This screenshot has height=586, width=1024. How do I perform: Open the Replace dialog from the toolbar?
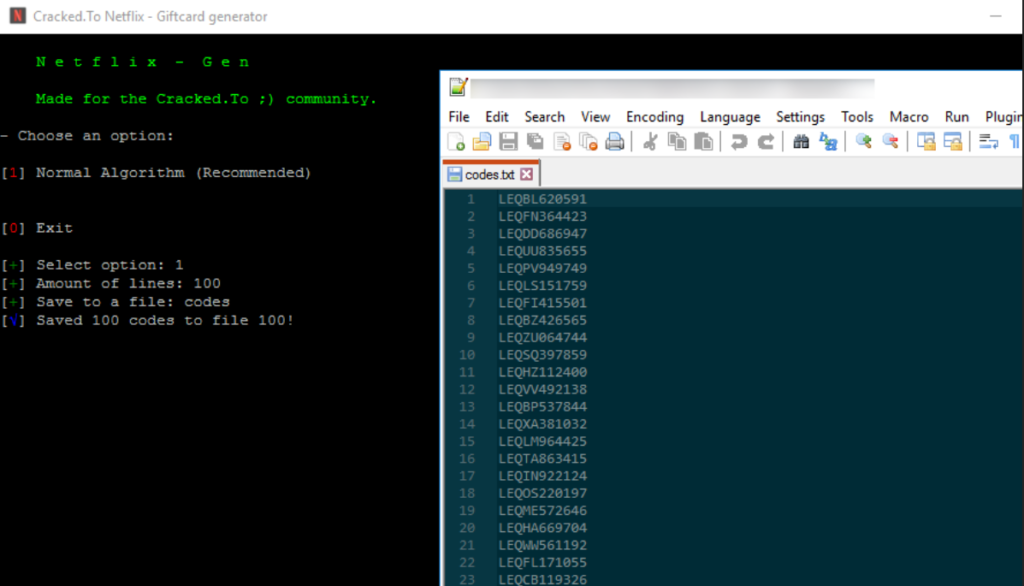(x=828, y=141)
